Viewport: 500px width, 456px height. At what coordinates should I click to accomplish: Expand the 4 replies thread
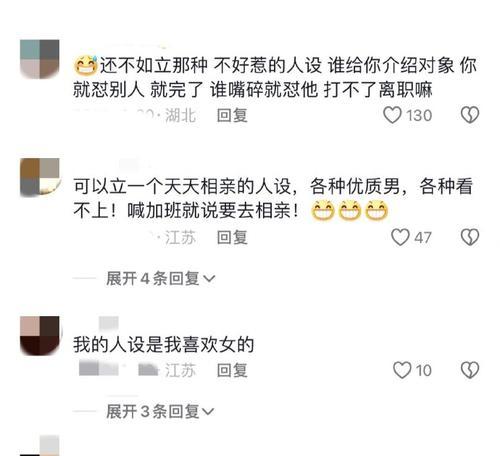(x=161, y=279)
